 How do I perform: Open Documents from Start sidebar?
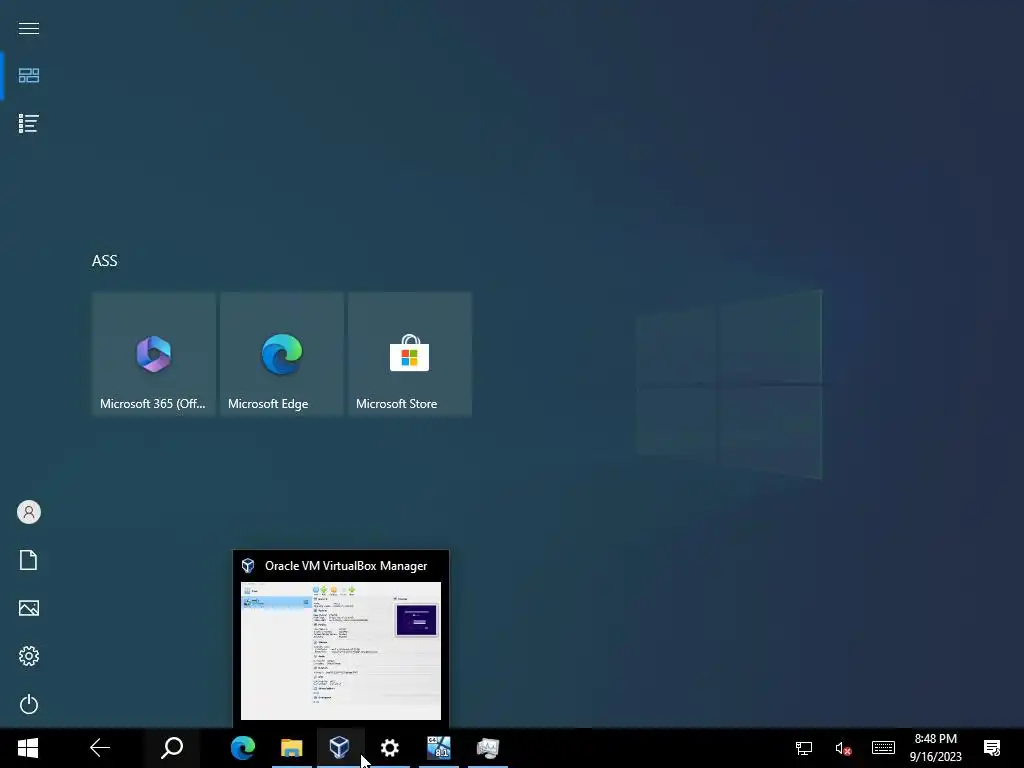coord(29,560)
